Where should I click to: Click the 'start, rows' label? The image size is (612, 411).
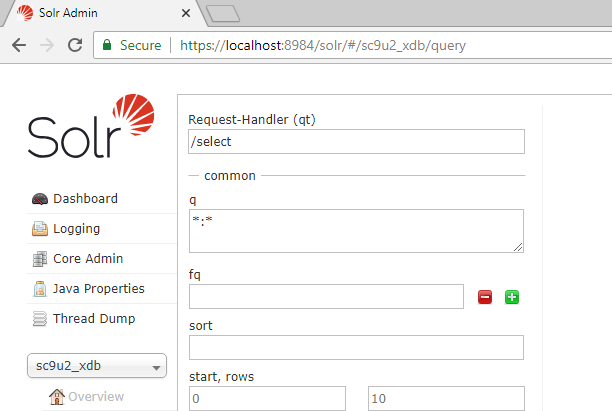221,377
